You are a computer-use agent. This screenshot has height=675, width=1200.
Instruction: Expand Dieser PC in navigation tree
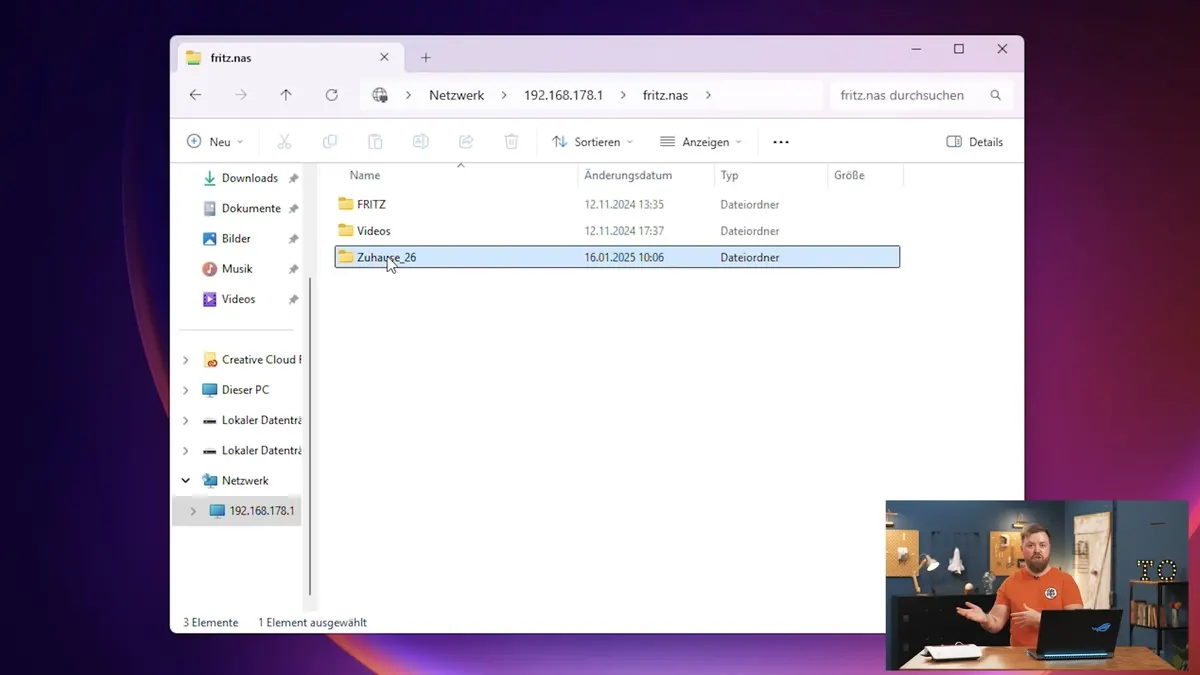pos(186,390)
